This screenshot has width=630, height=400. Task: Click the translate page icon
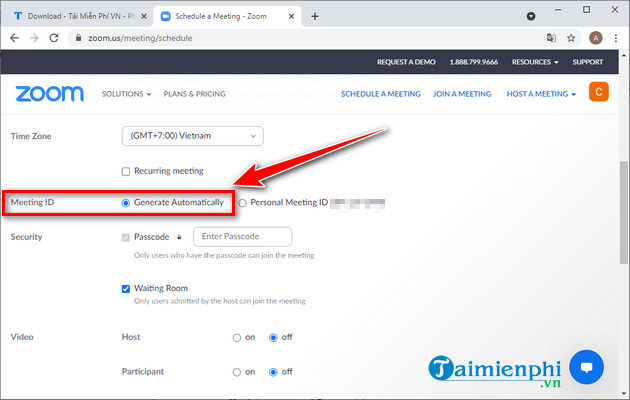pyautogui.click(x=550, y=38)
